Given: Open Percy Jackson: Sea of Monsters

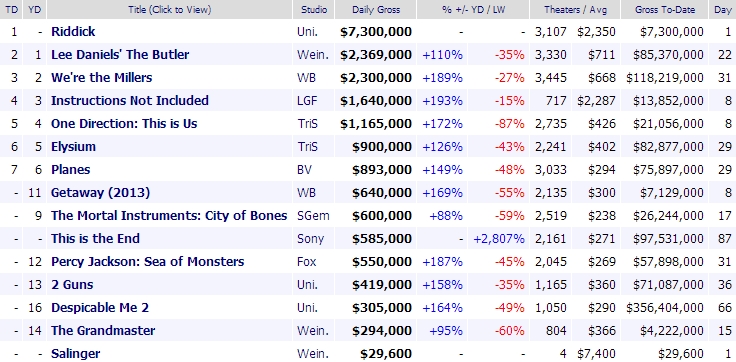Looking at the screenshot, I should point(147,262).
